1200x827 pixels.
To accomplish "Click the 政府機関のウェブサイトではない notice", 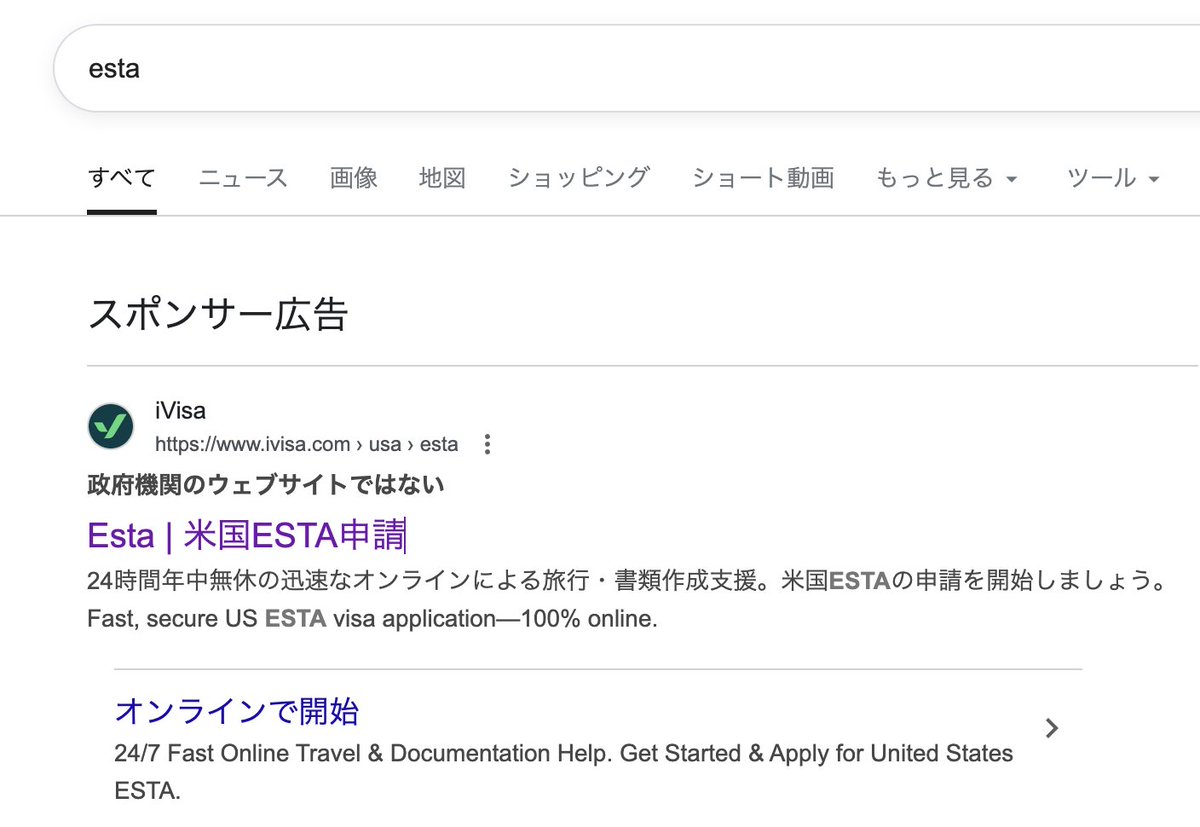I will (265, 485).
